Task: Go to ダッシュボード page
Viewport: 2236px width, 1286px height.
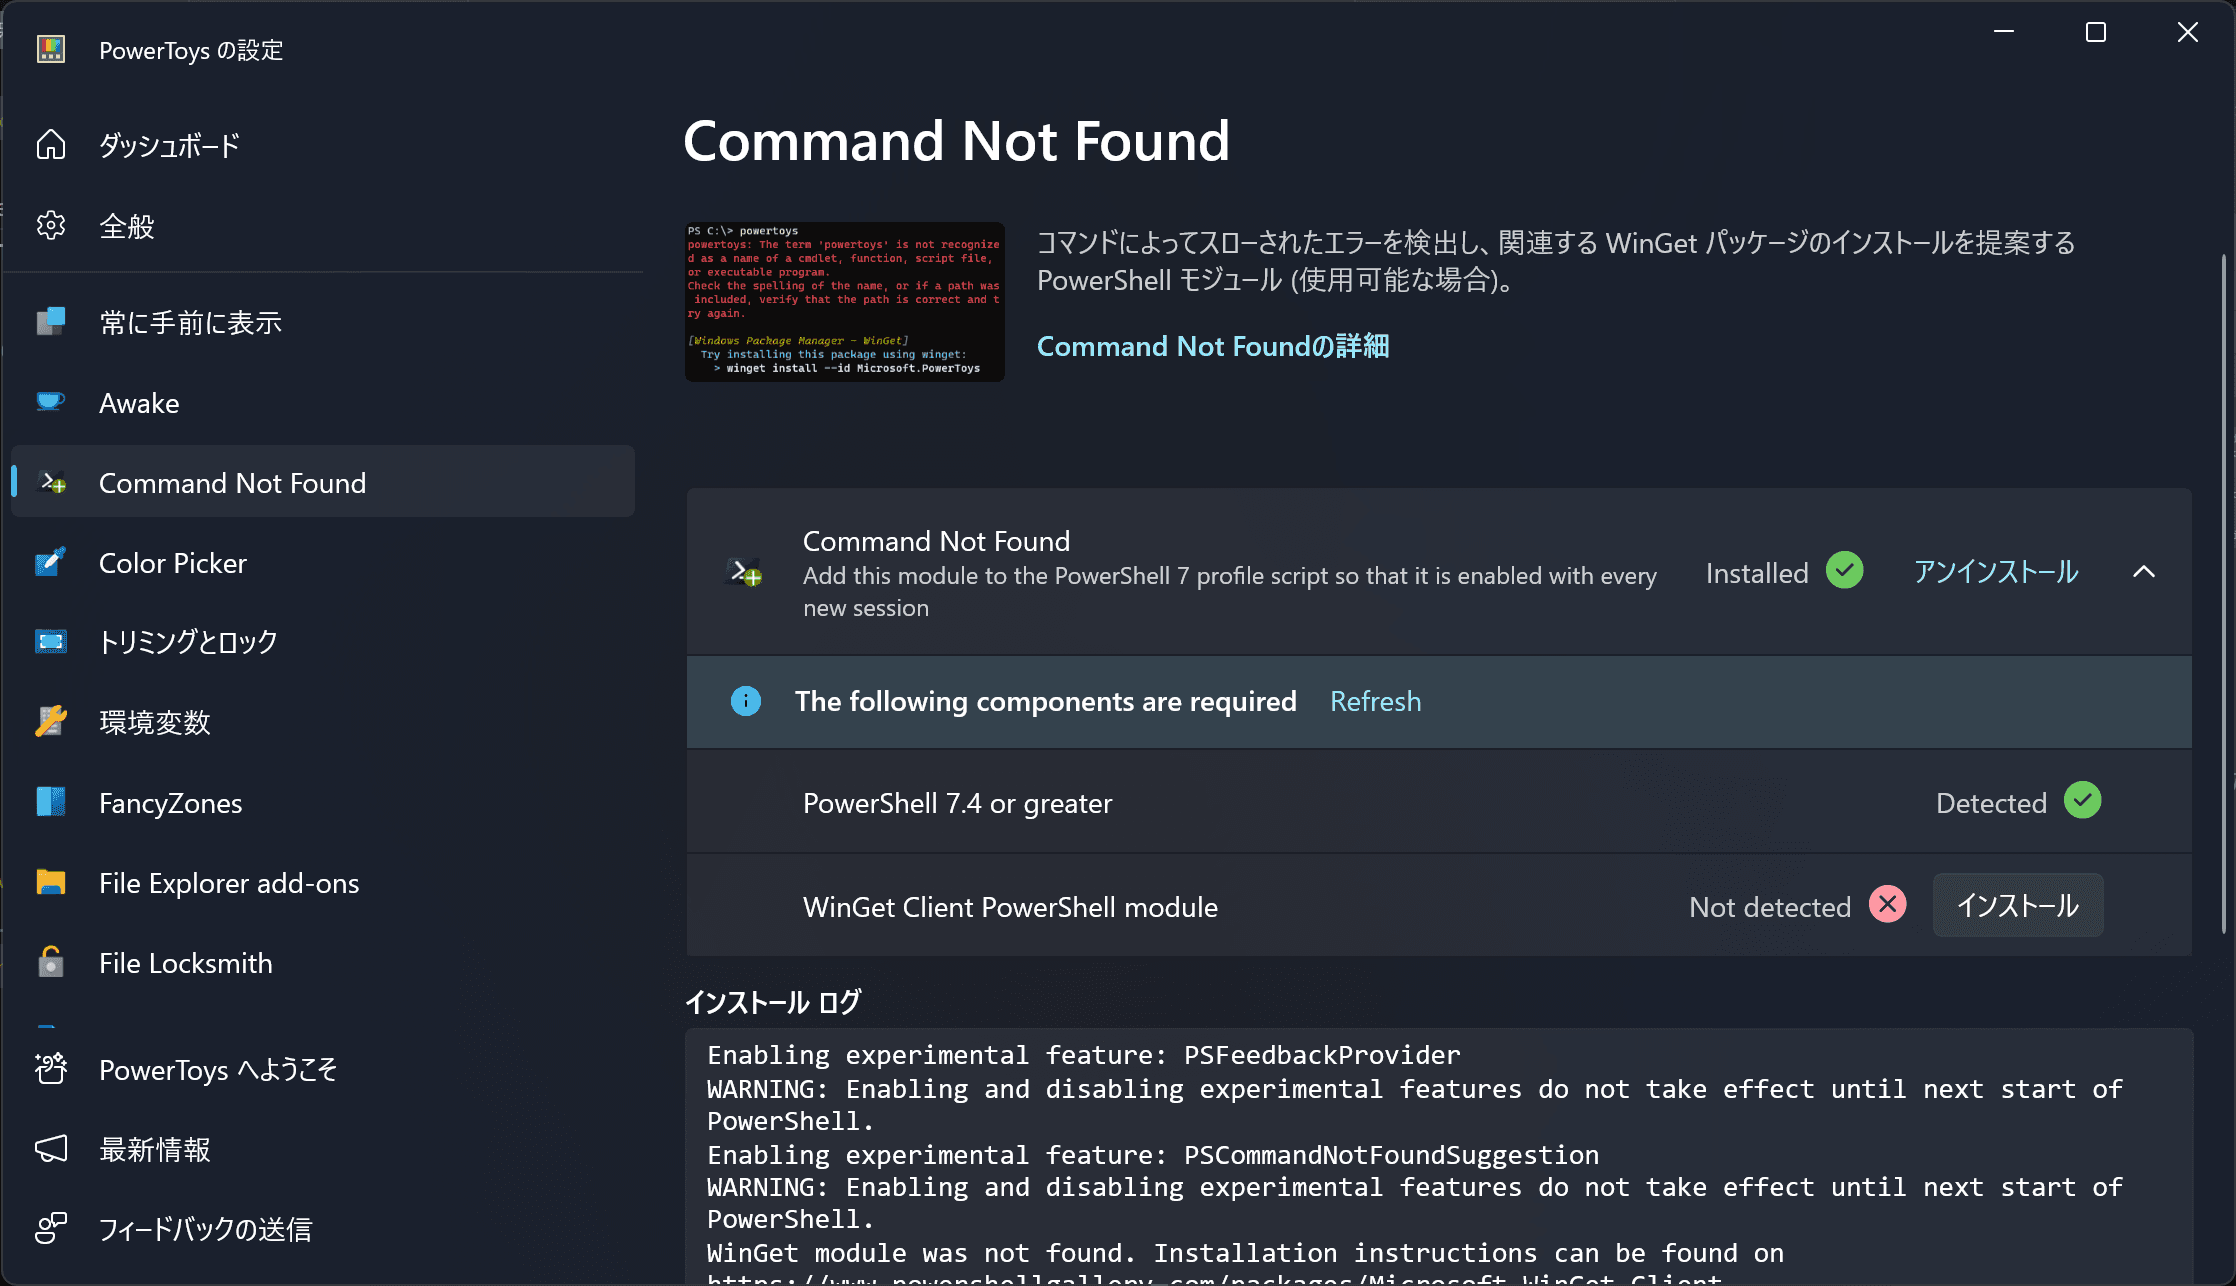Action: pyautogui.click(x=322, y=145)
